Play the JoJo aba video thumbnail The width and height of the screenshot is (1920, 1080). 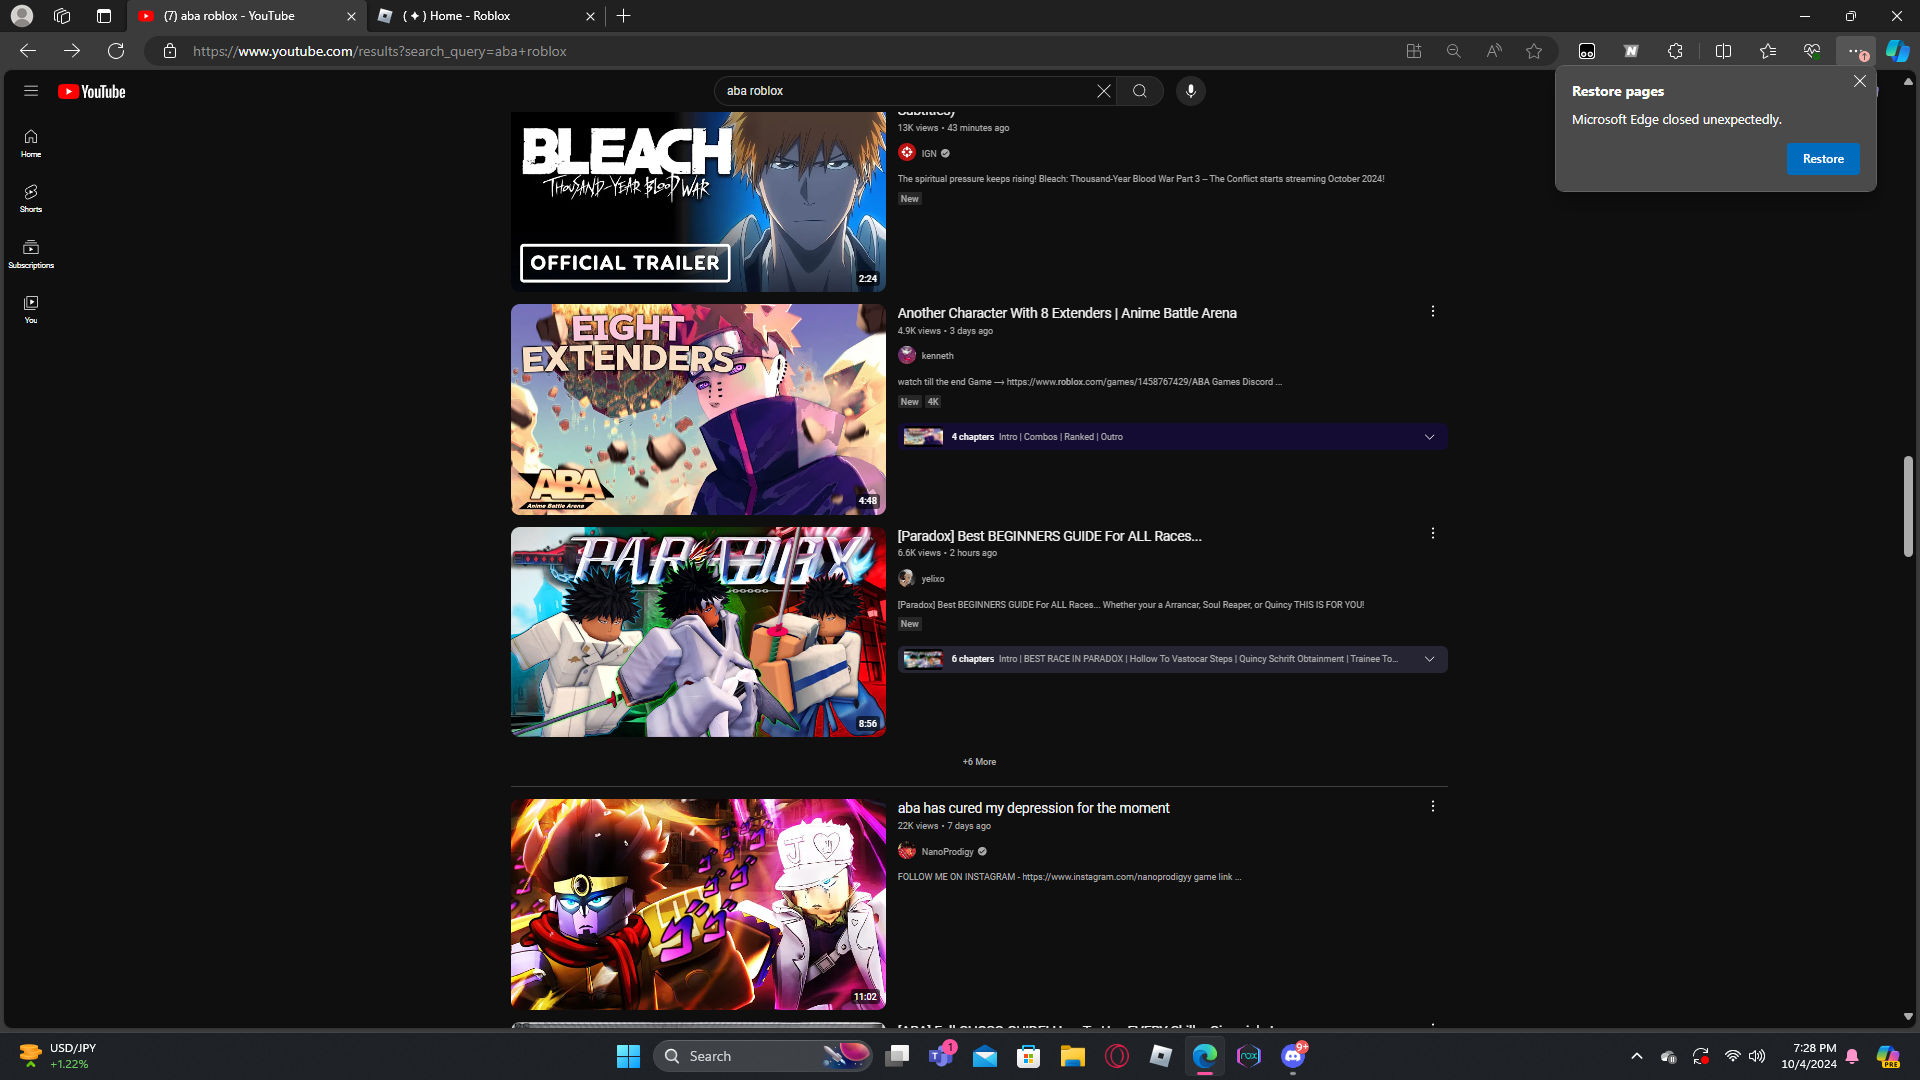click(698, 904)
